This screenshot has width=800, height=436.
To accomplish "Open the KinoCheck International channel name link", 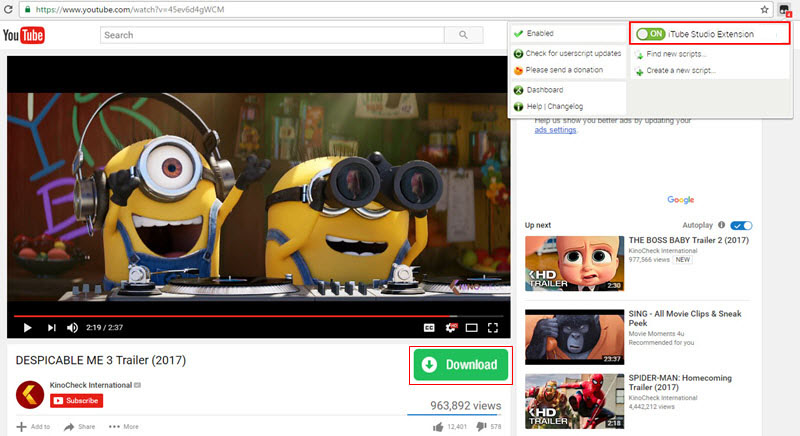I will tap(91, 385).
